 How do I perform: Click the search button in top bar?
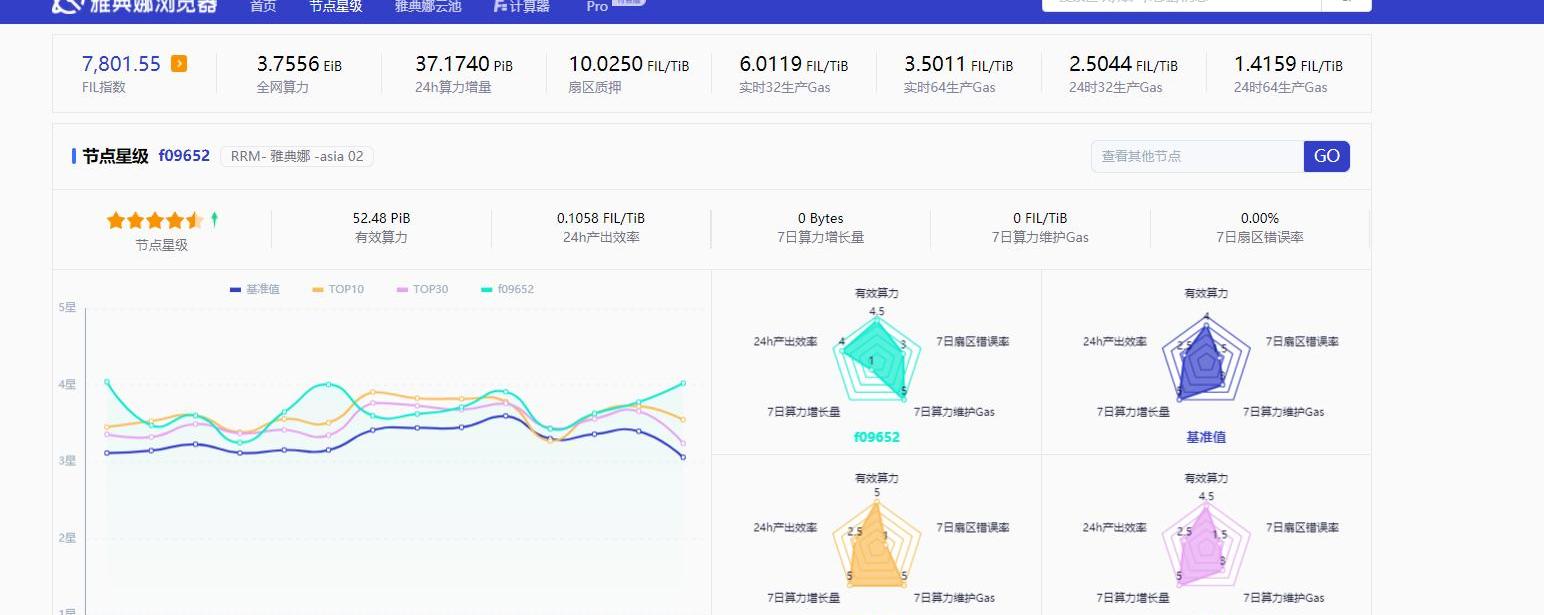1346,4
